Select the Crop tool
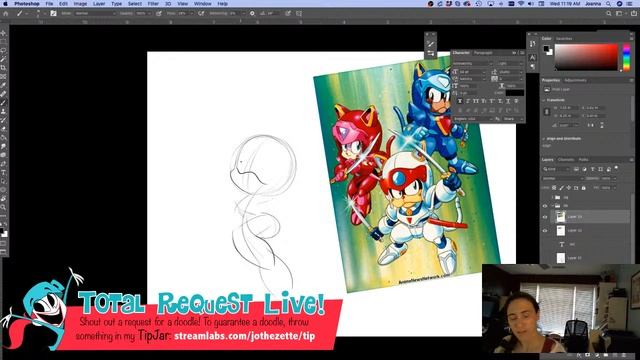Image resolution: width=640 pixels, height=360 pixels. point(3,68)
